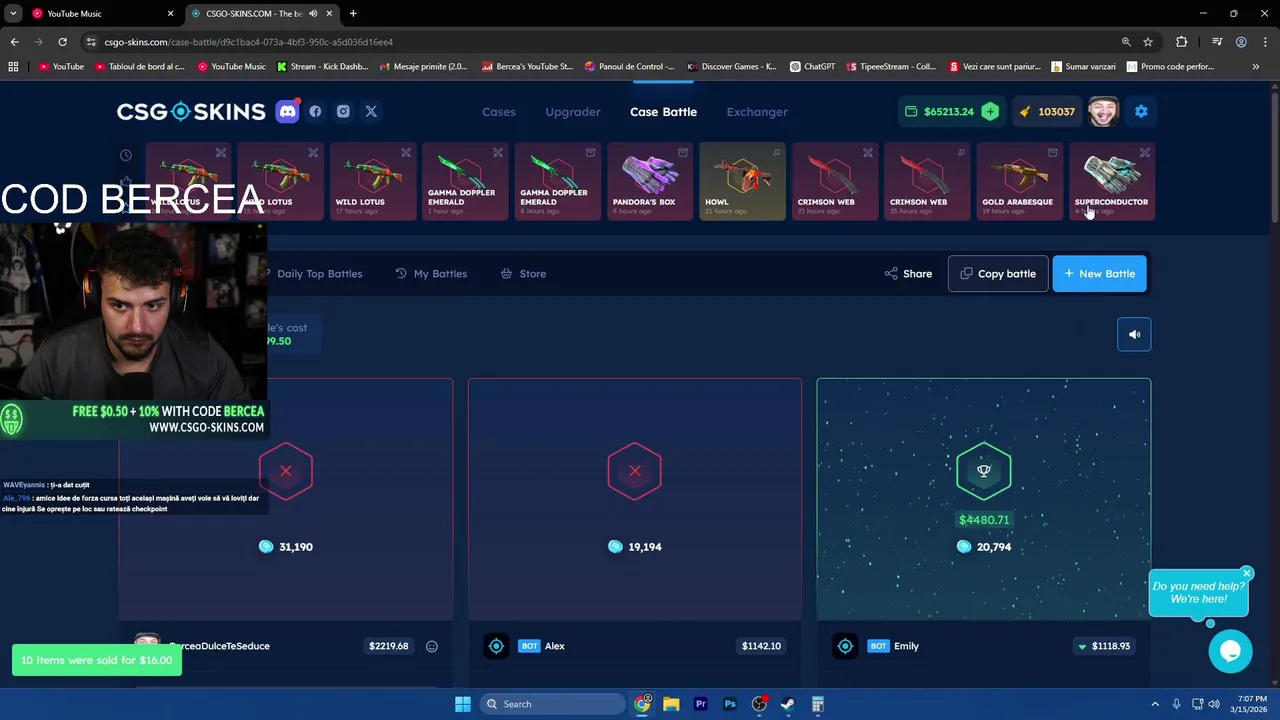1280x720 pixels.
Task: Expand the system tray hidden icons chevron
Action: 1155,704
